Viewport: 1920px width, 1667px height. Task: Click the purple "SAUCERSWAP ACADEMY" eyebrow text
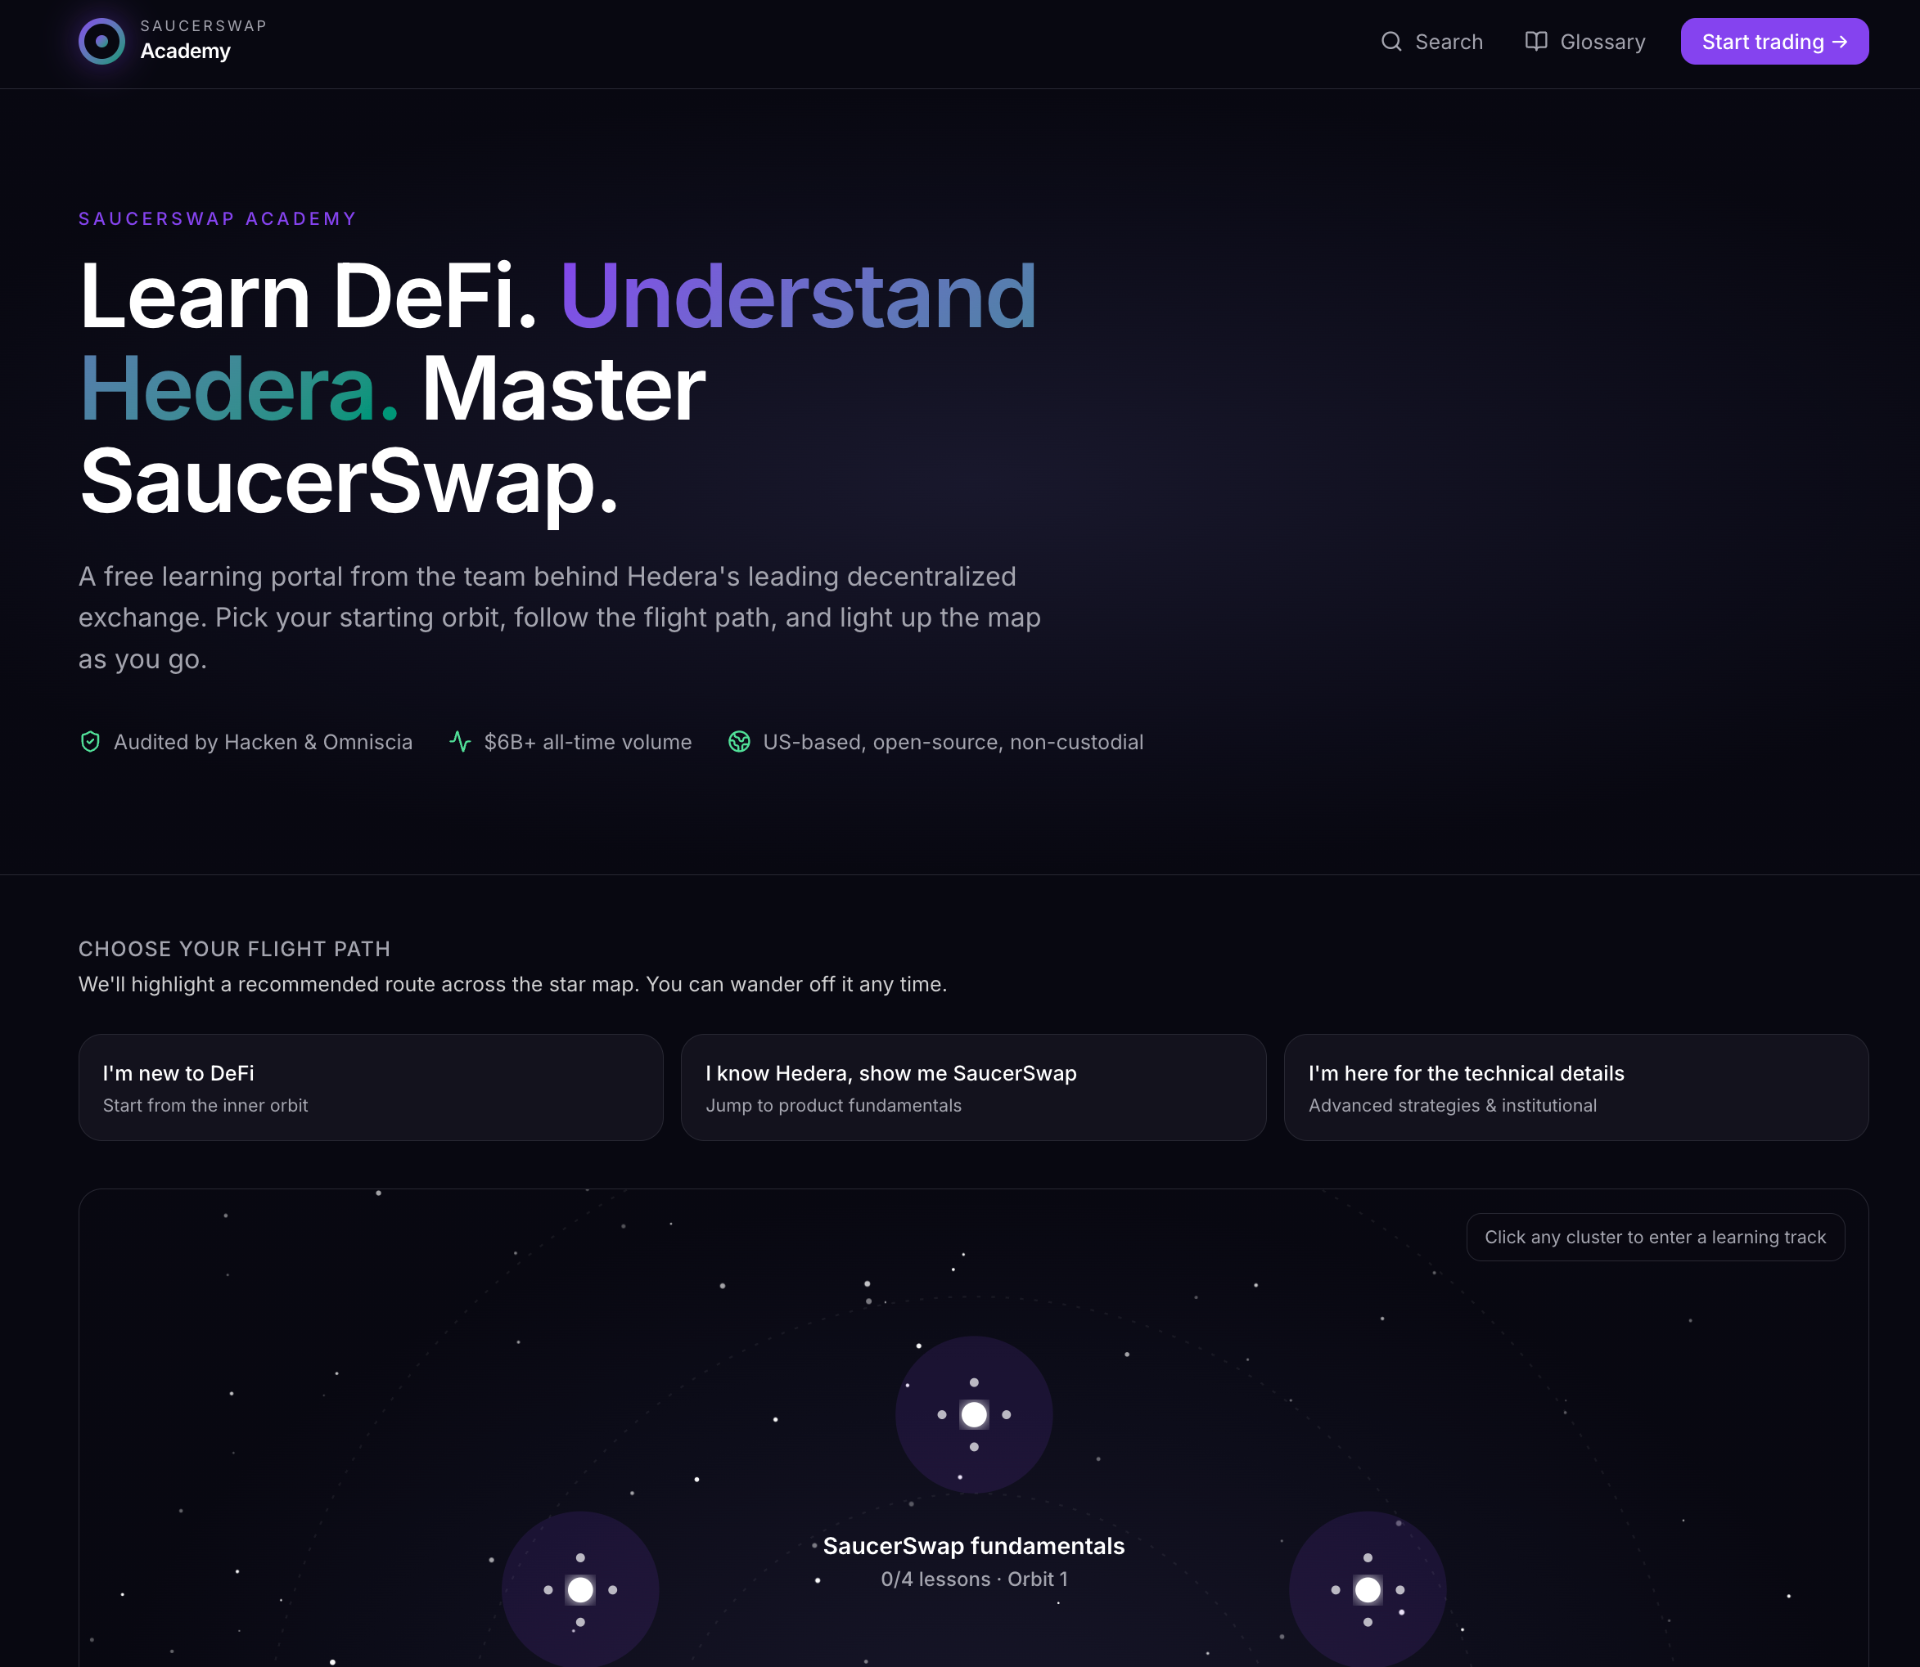217,219
